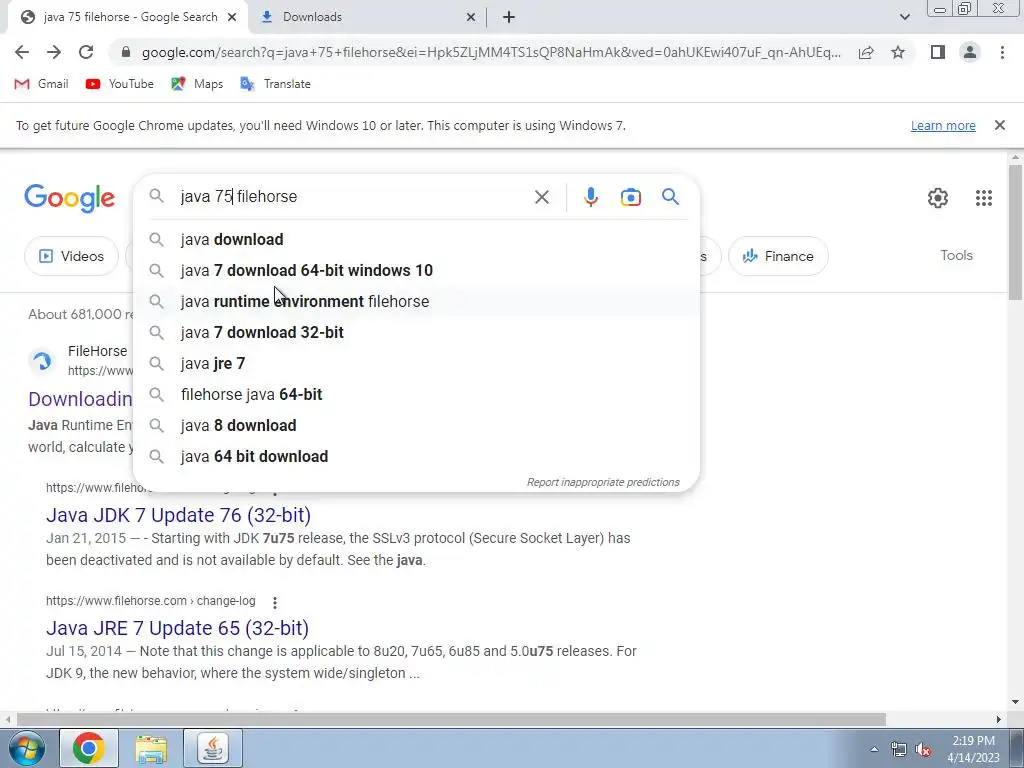Choose suggestion 'java download'

click(416, 239)
